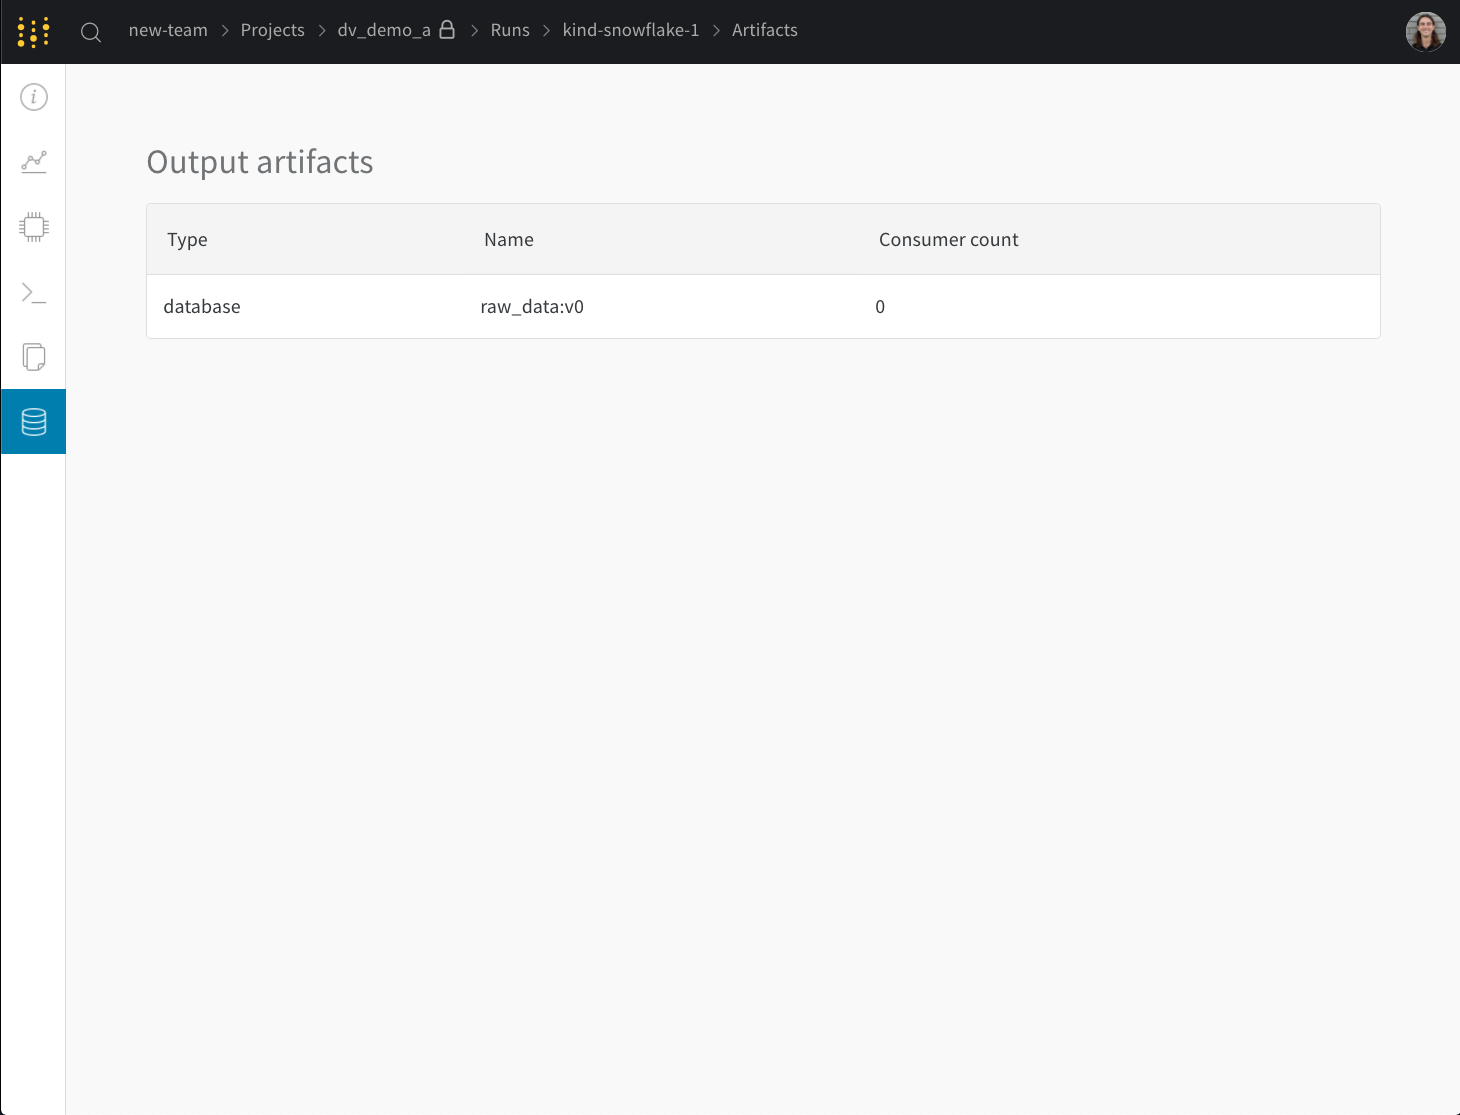Screen dimensions: 1460x1115
Task: Open dv_demo_a project breadcrumb
Action: pyautogui.click(x=384, y=30)
